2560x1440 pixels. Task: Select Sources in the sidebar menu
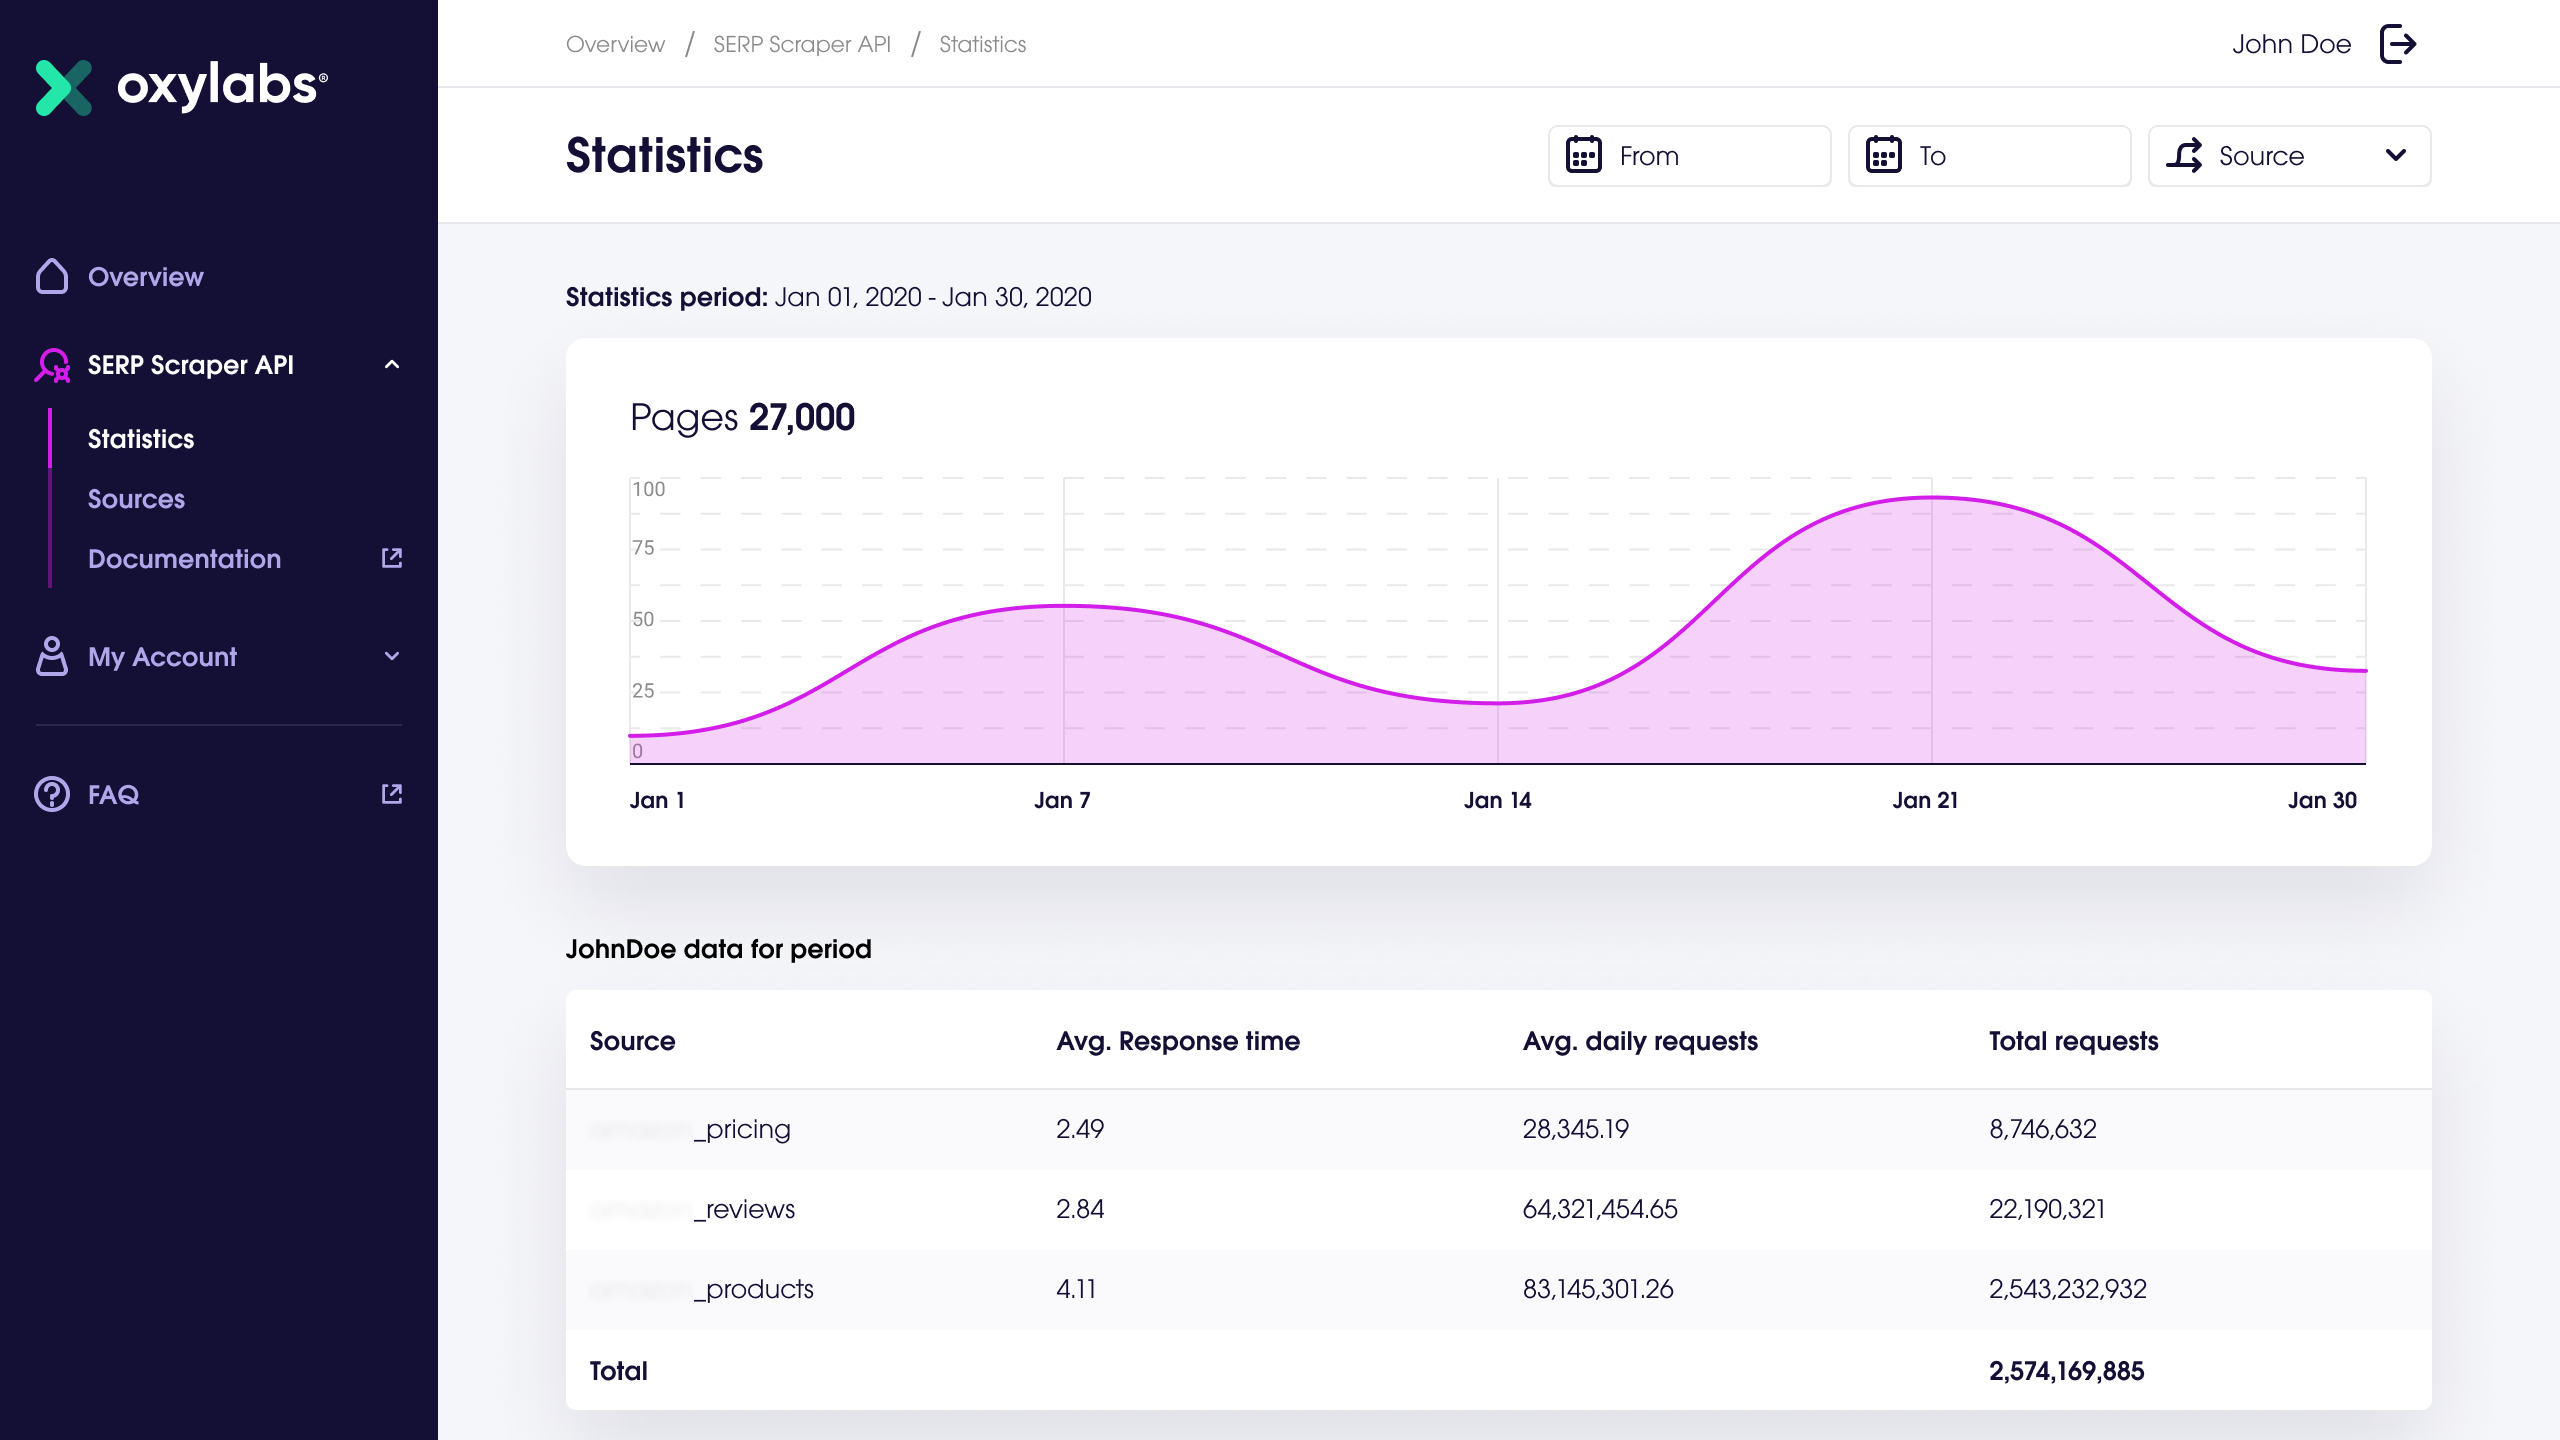[136, 499]
